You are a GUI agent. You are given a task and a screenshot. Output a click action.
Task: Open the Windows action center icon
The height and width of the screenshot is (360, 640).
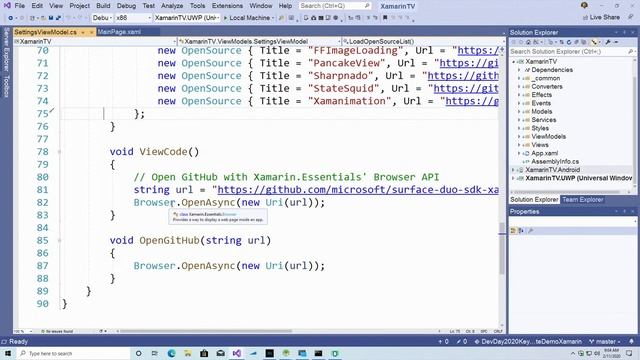tap(629, 353)
